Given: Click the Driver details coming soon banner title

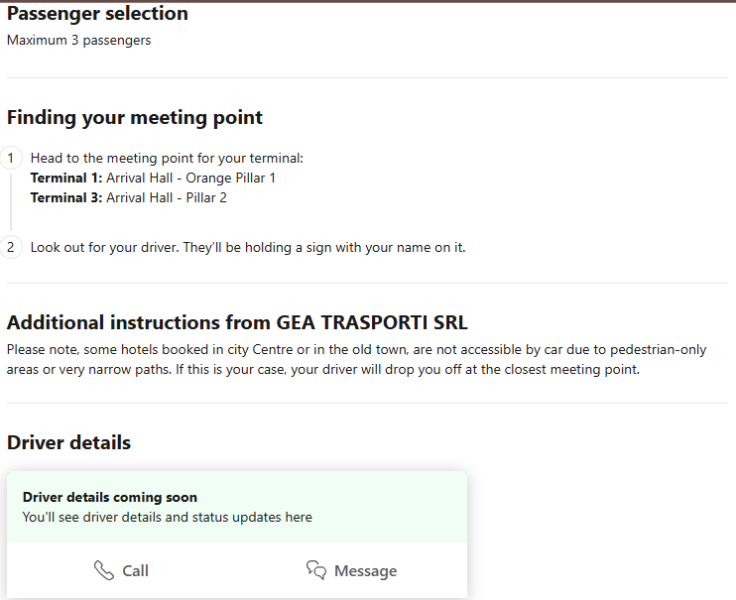Looking at the screenshot, I should [x=110, y=497].
